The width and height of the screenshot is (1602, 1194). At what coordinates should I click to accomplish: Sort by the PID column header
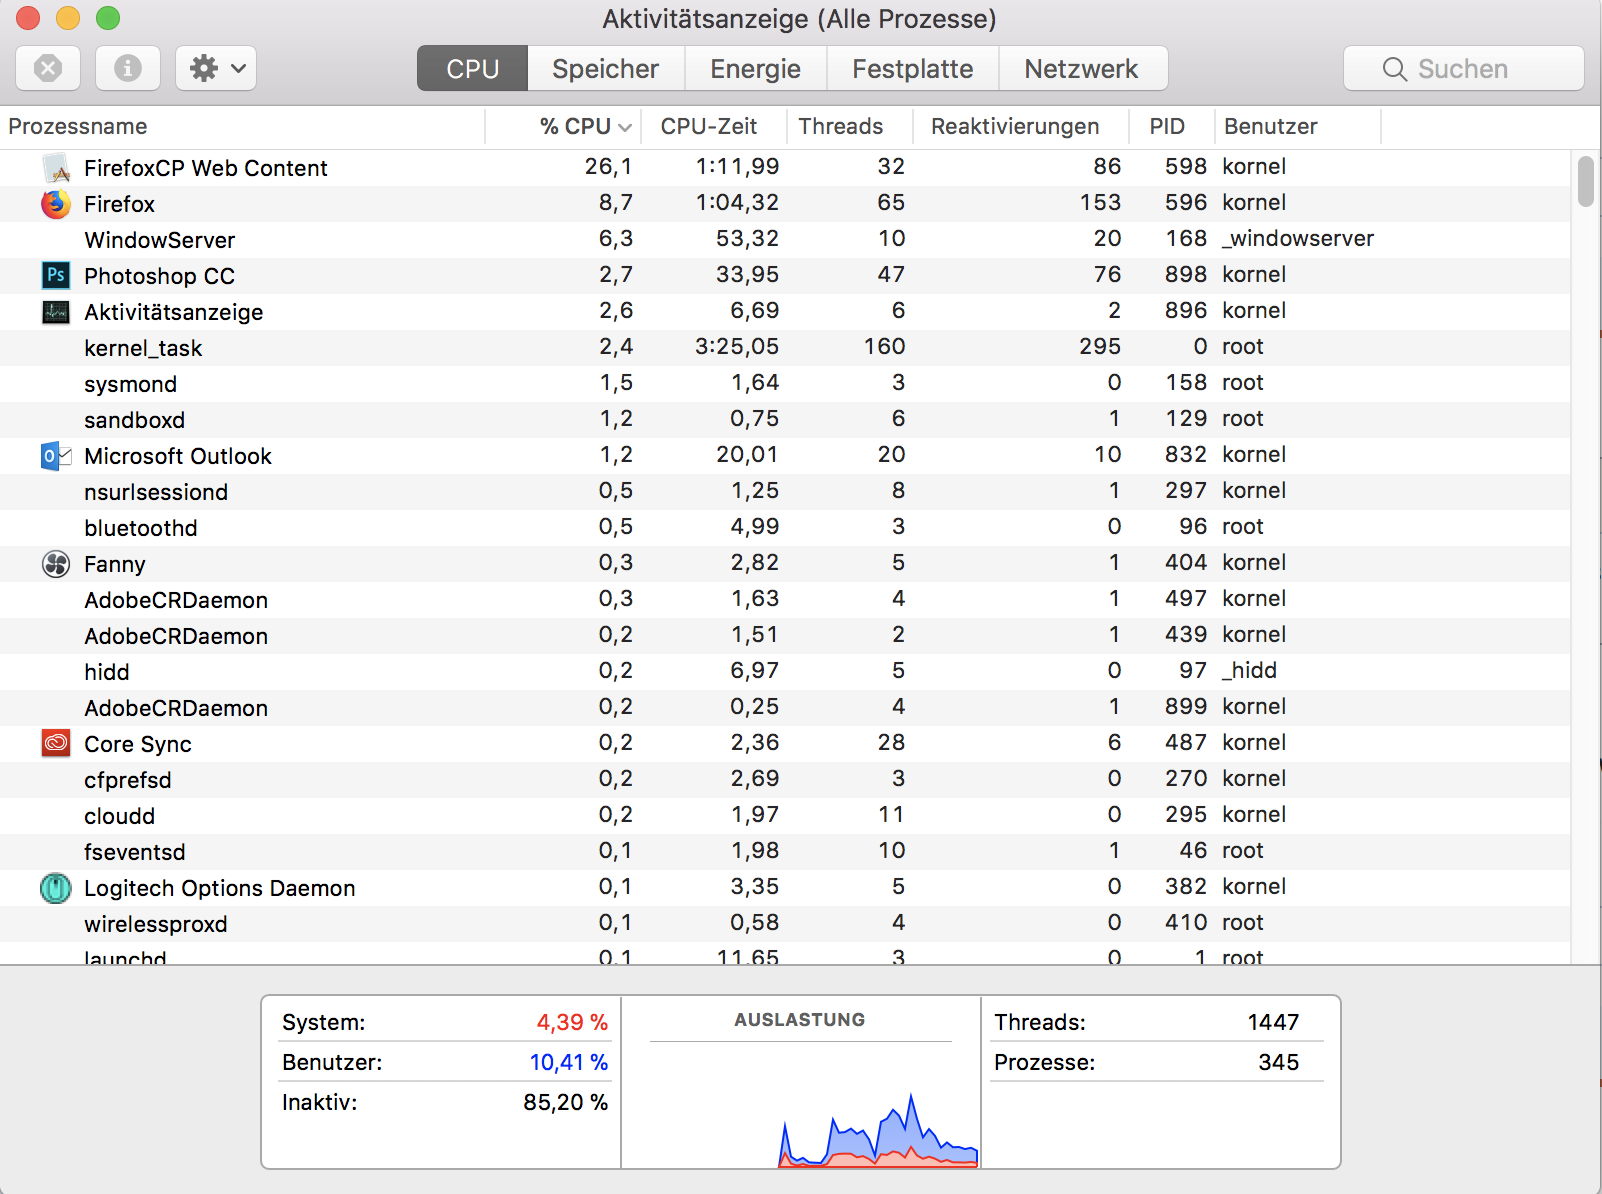click(x=1172, y=127)
